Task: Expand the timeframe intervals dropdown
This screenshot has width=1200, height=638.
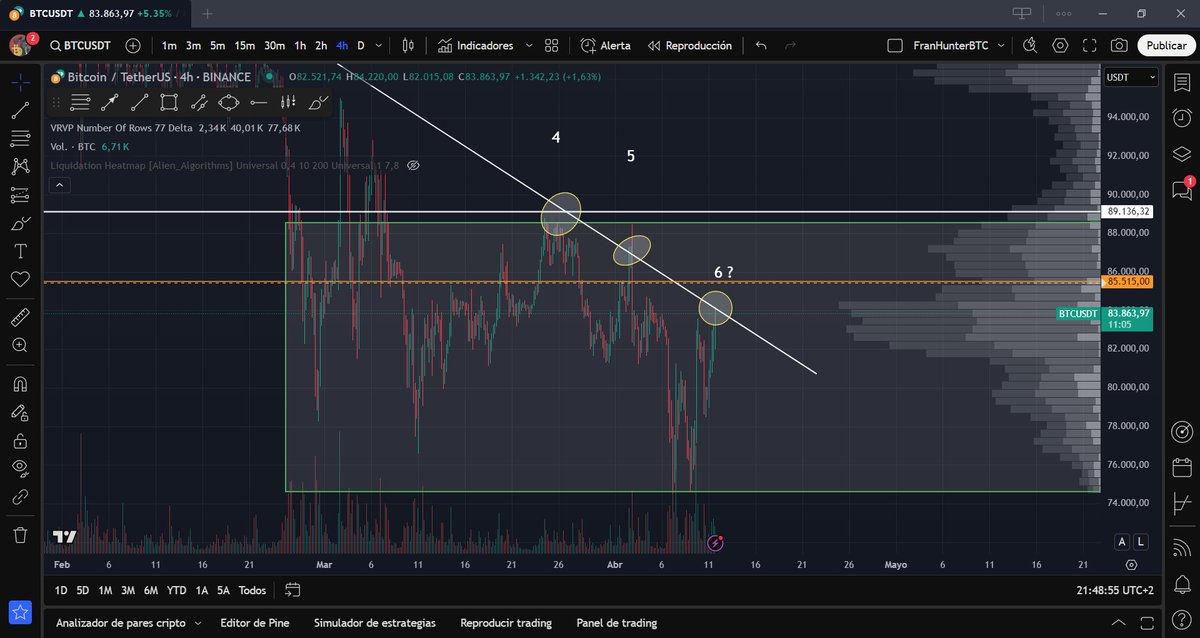Action: point(380,46)
